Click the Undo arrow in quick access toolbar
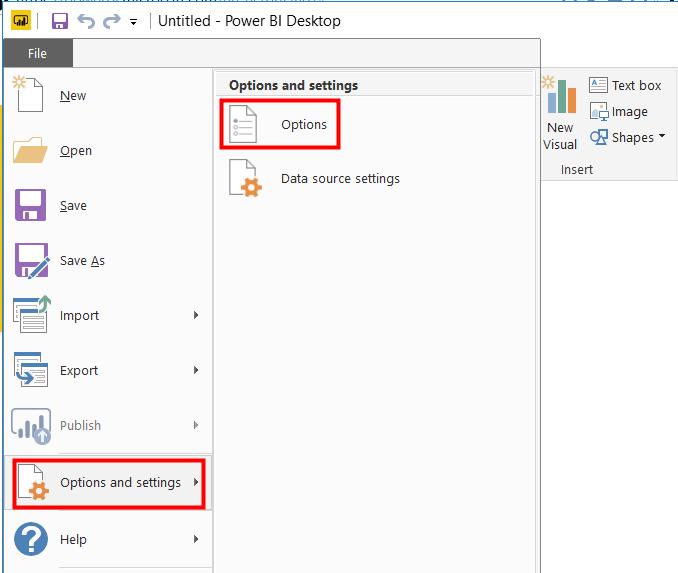 [86, 21]
